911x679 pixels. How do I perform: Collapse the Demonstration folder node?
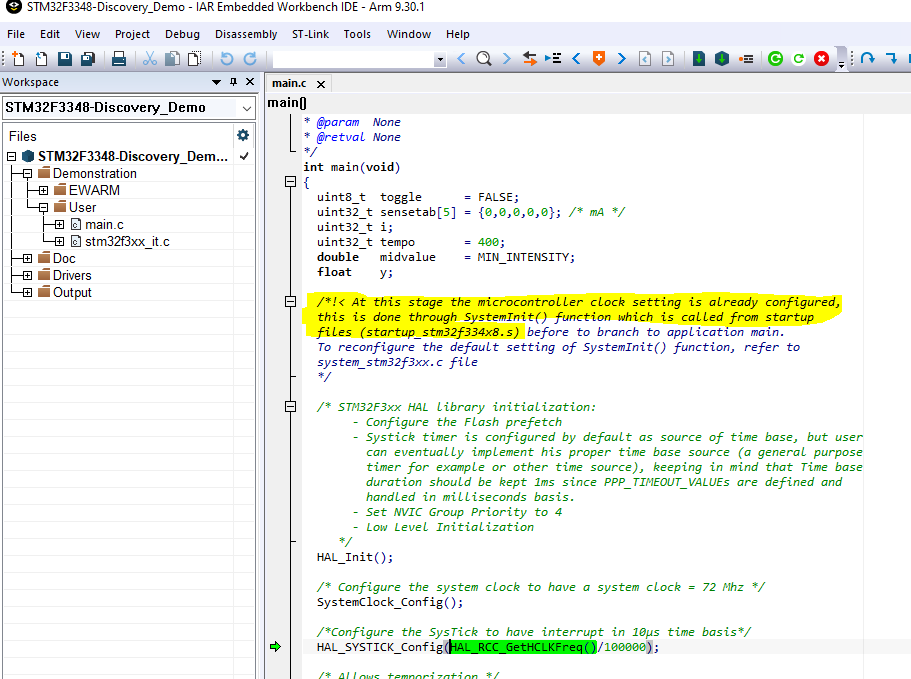27,174
